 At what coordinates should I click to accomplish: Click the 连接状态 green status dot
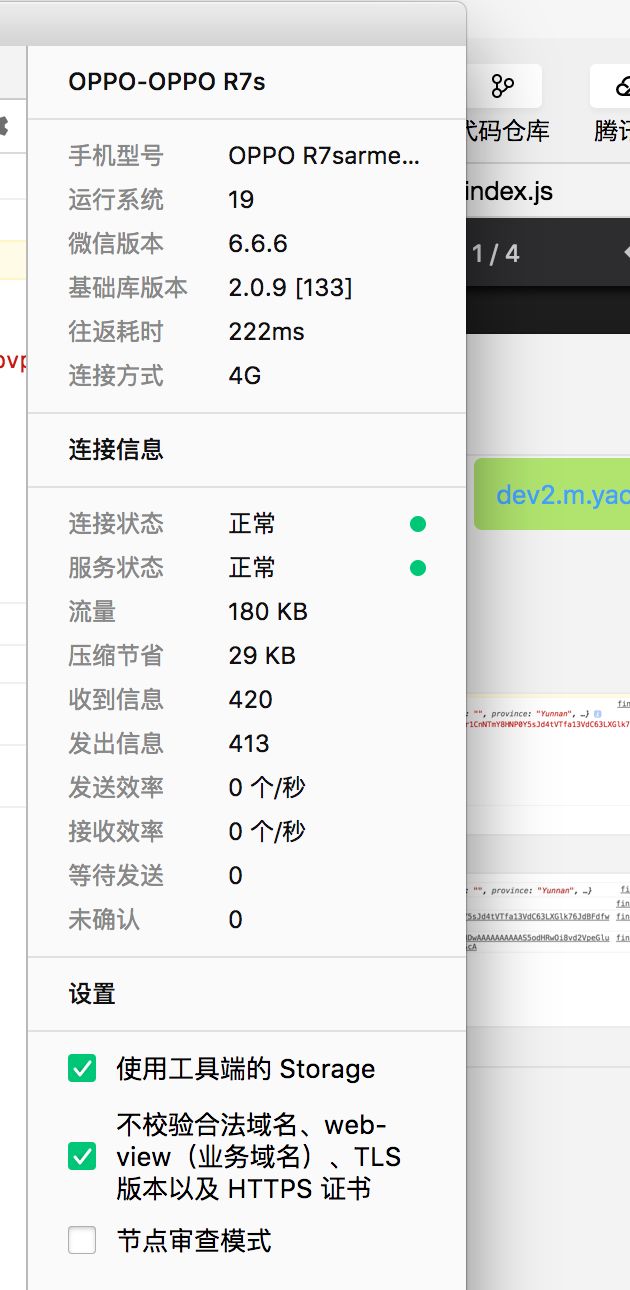[418, 524]
